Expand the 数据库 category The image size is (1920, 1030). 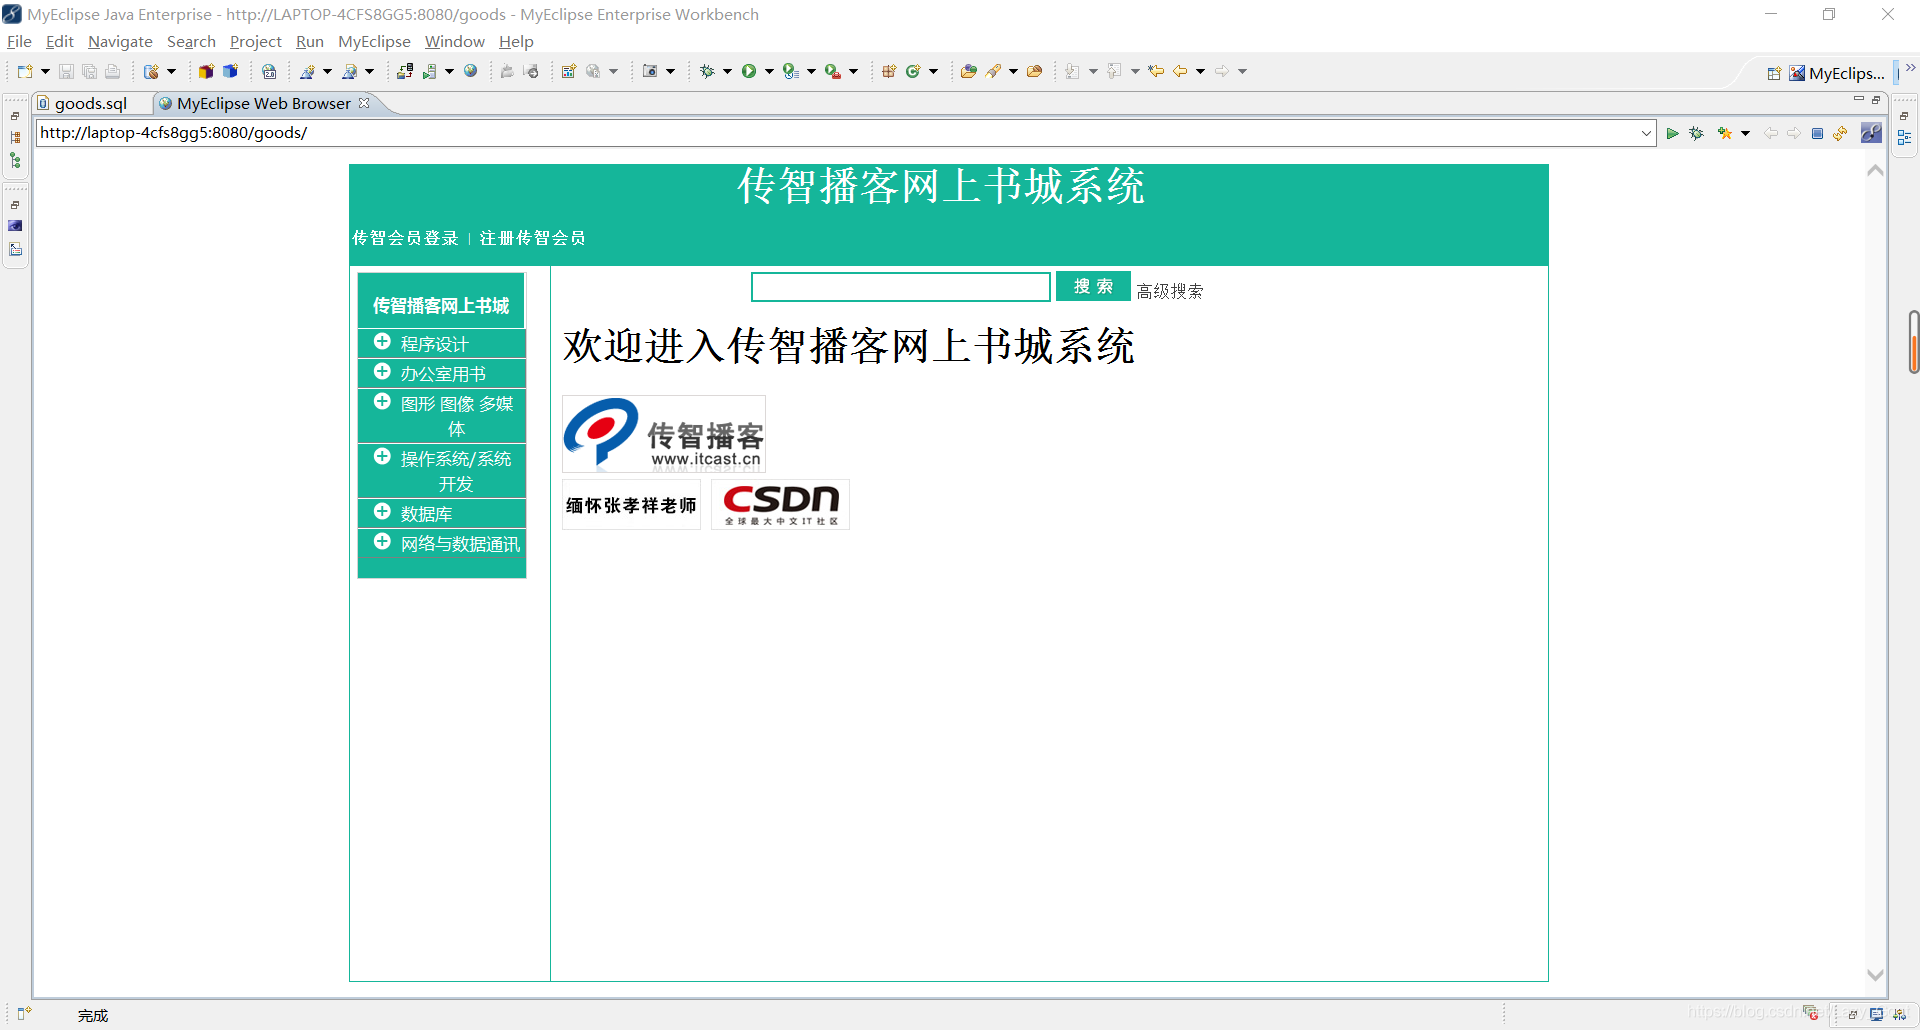382,512
